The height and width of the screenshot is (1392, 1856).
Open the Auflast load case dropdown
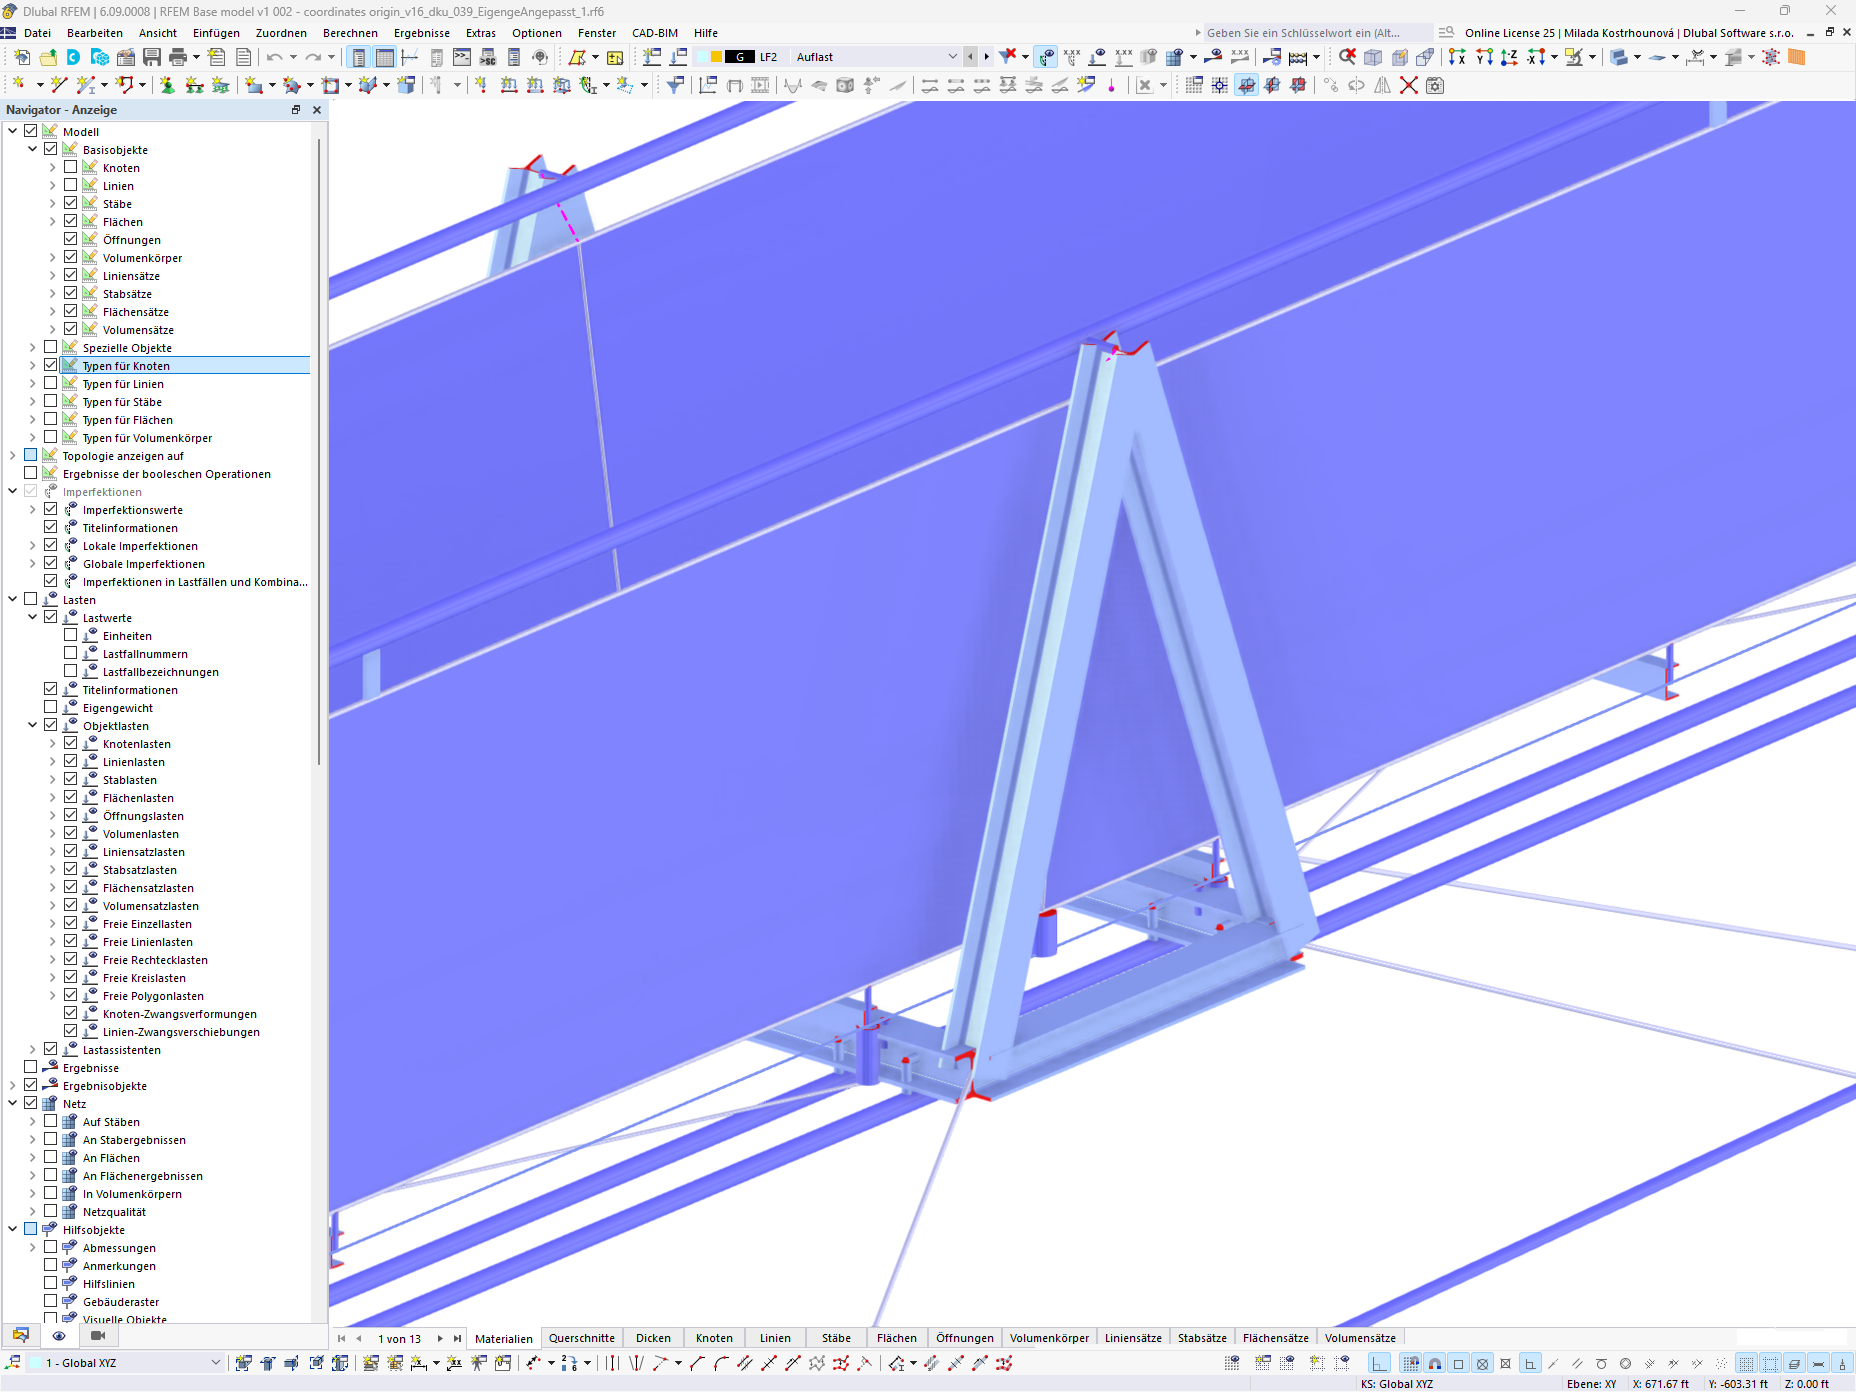(x=951, y=57)
